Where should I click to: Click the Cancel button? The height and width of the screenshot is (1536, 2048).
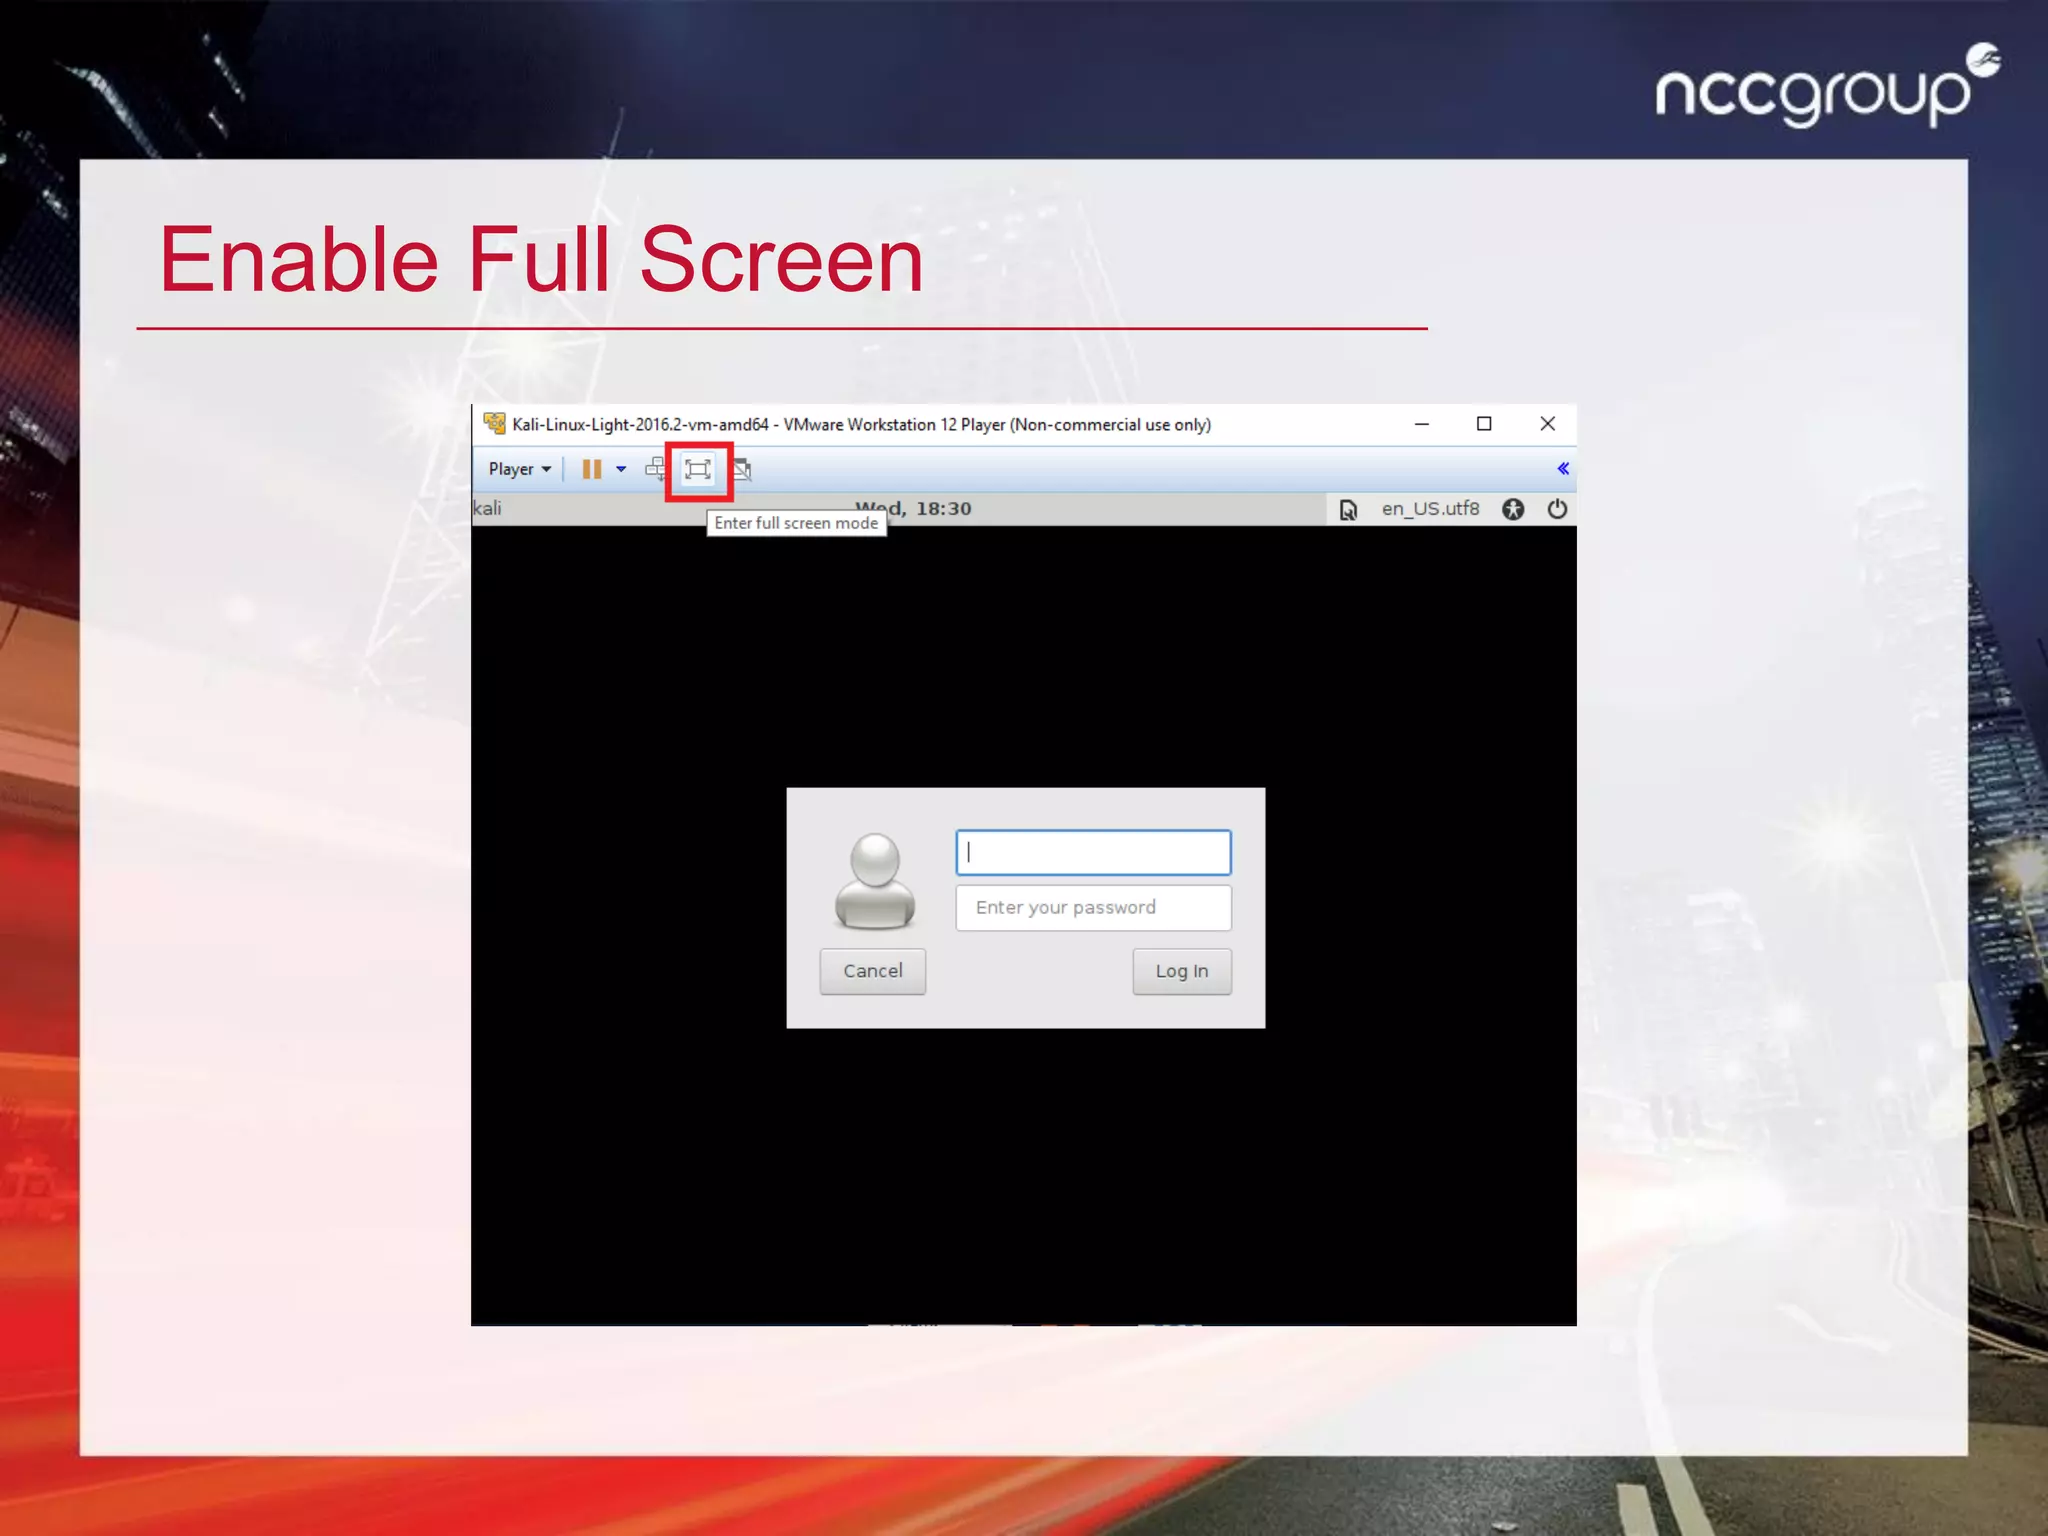pyautogui.click(x=873, y=971)
